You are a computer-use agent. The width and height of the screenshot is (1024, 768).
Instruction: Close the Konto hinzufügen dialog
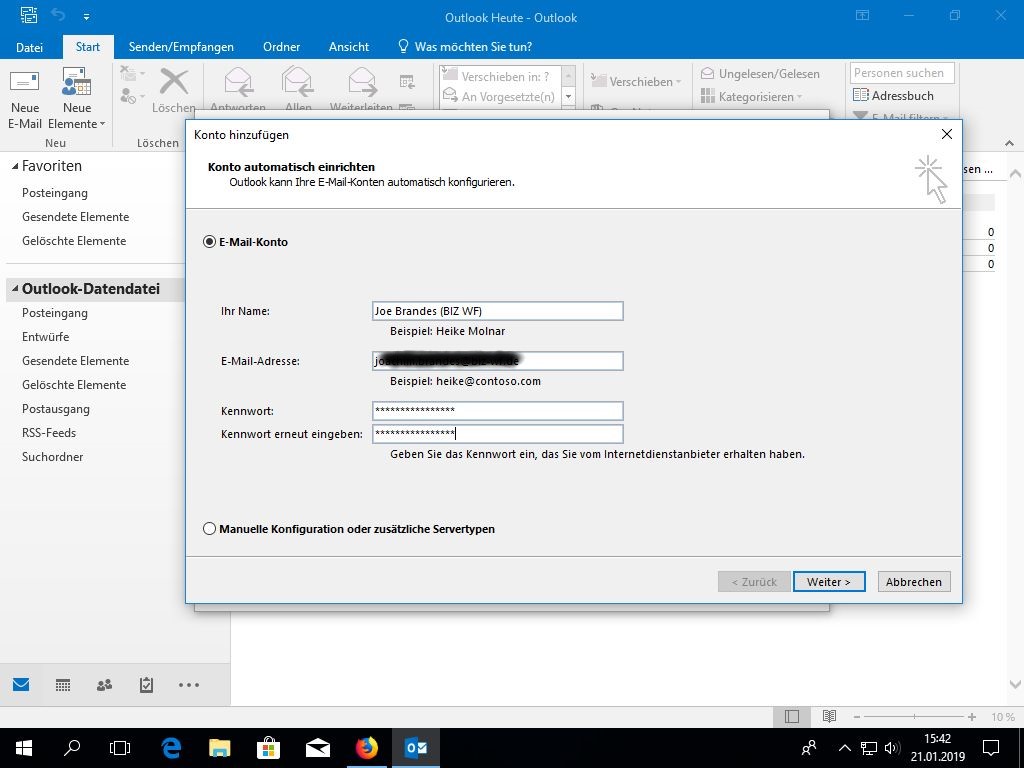point(946,135)
